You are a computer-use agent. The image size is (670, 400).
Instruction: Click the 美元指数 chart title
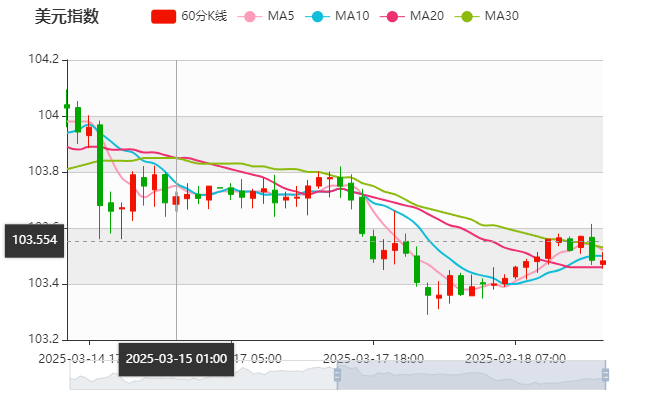click(x=67, y=17)
